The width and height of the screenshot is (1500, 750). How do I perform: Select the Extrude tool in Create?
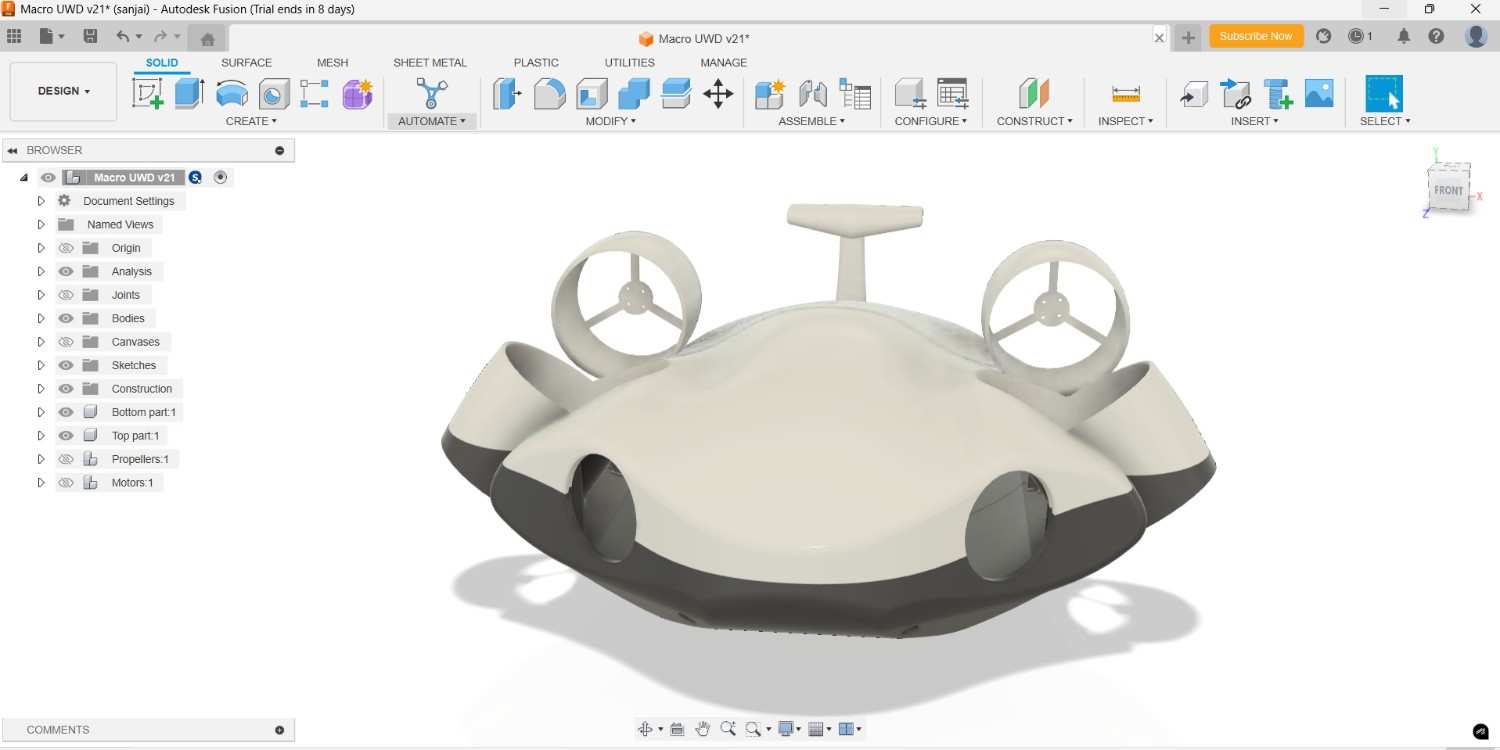(189, 94)
